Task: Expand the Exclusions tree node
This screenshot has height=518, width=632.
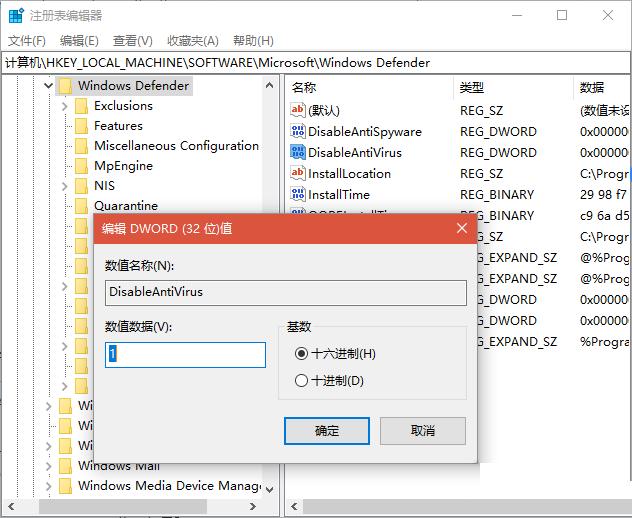Action: pyautogui.click(x=64, y=106)
